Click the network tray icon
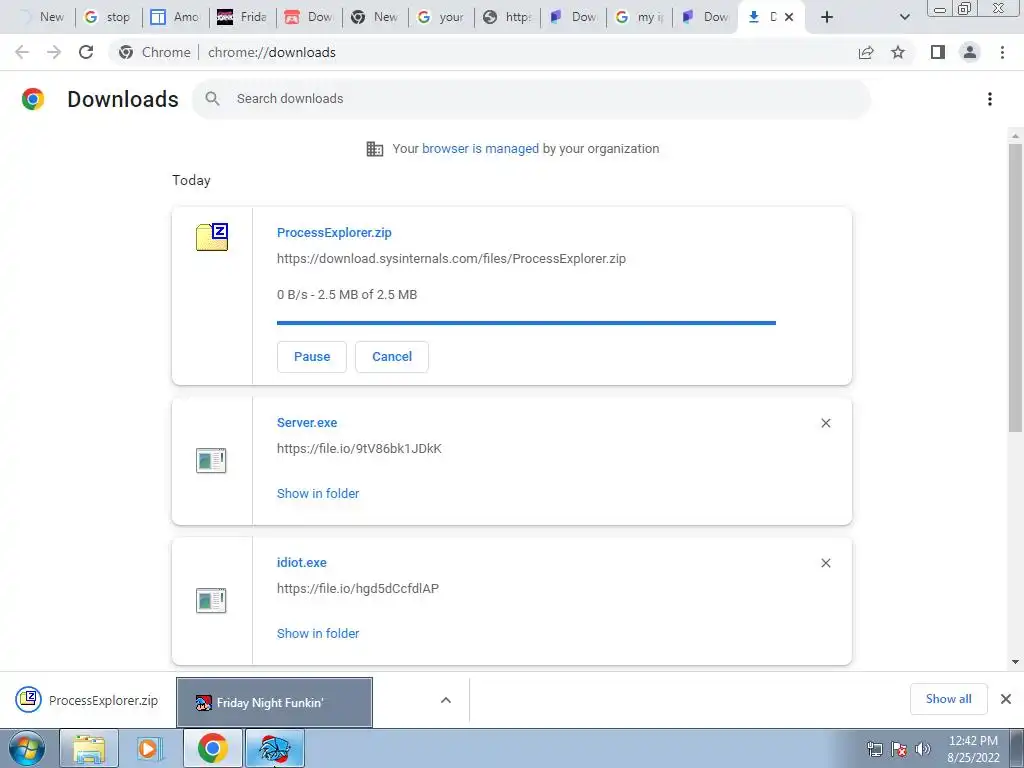Screen dimensions: 1024x768 tap(874, 749)
